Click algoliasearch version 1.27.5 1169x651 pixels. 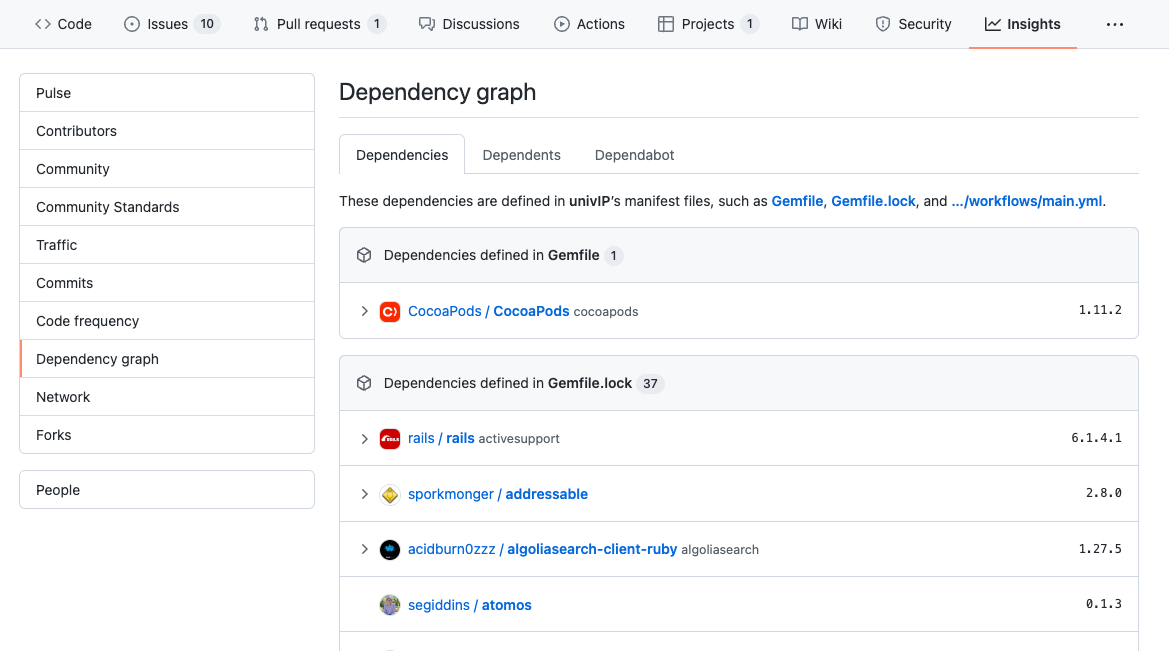[1100, 548]
